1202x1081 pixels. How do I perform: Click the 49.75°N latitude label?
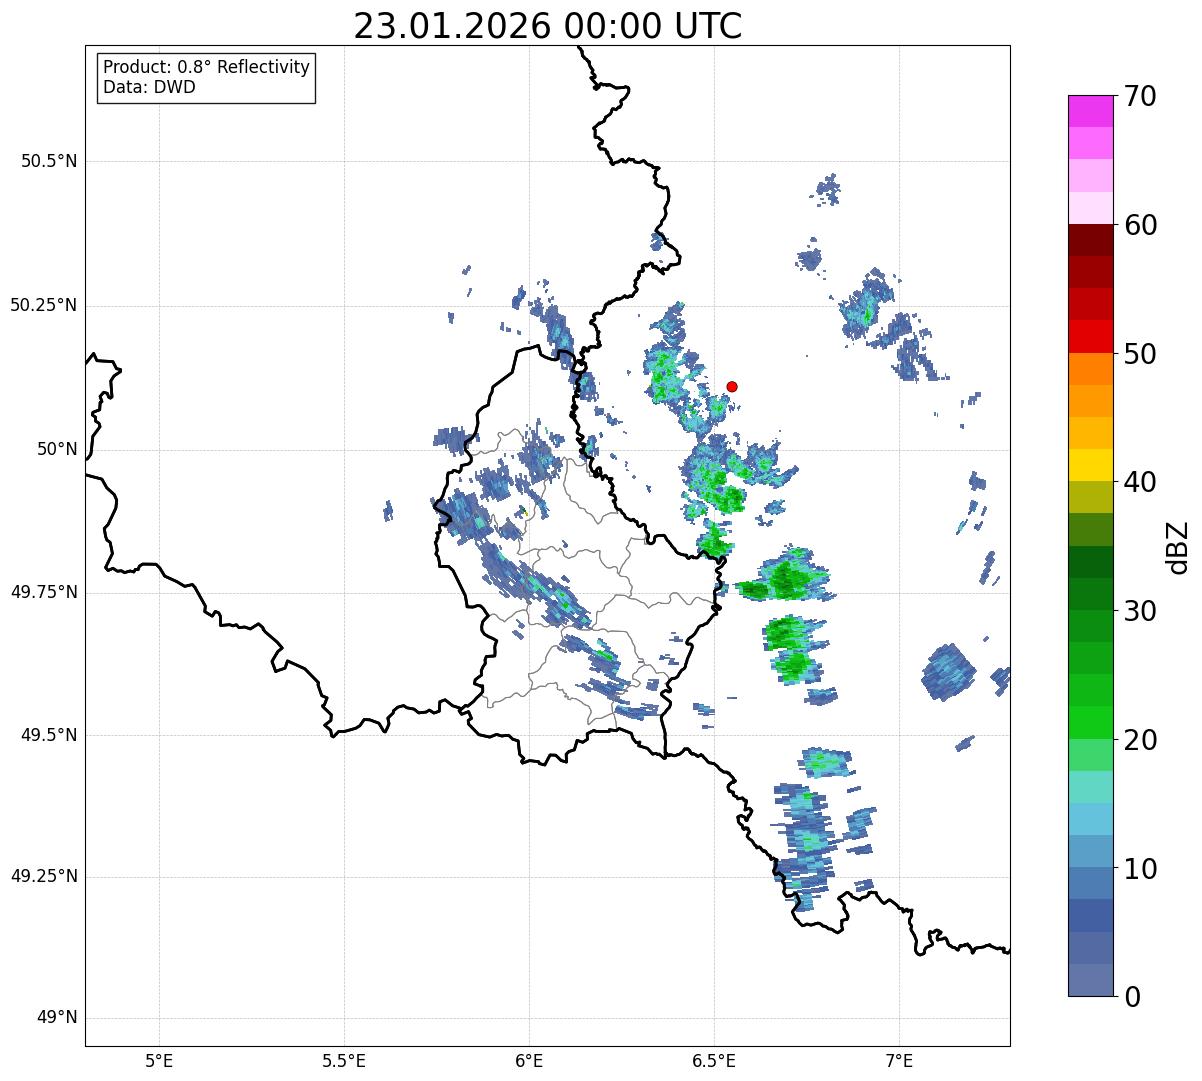(44, 592)
